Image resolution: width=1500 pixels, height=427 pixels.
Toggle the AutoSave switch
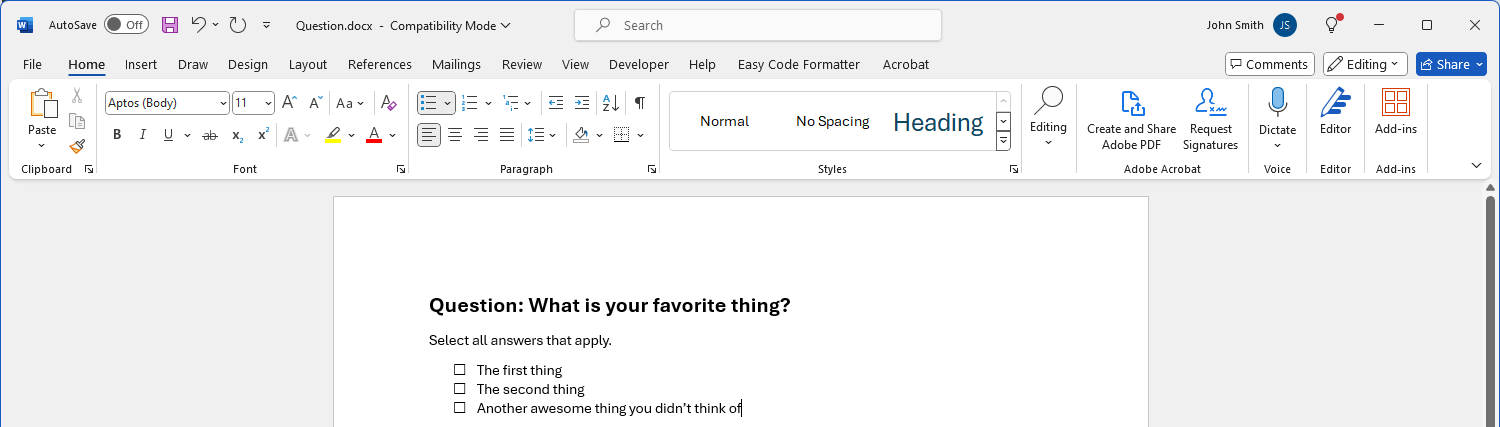click(125, 25)
